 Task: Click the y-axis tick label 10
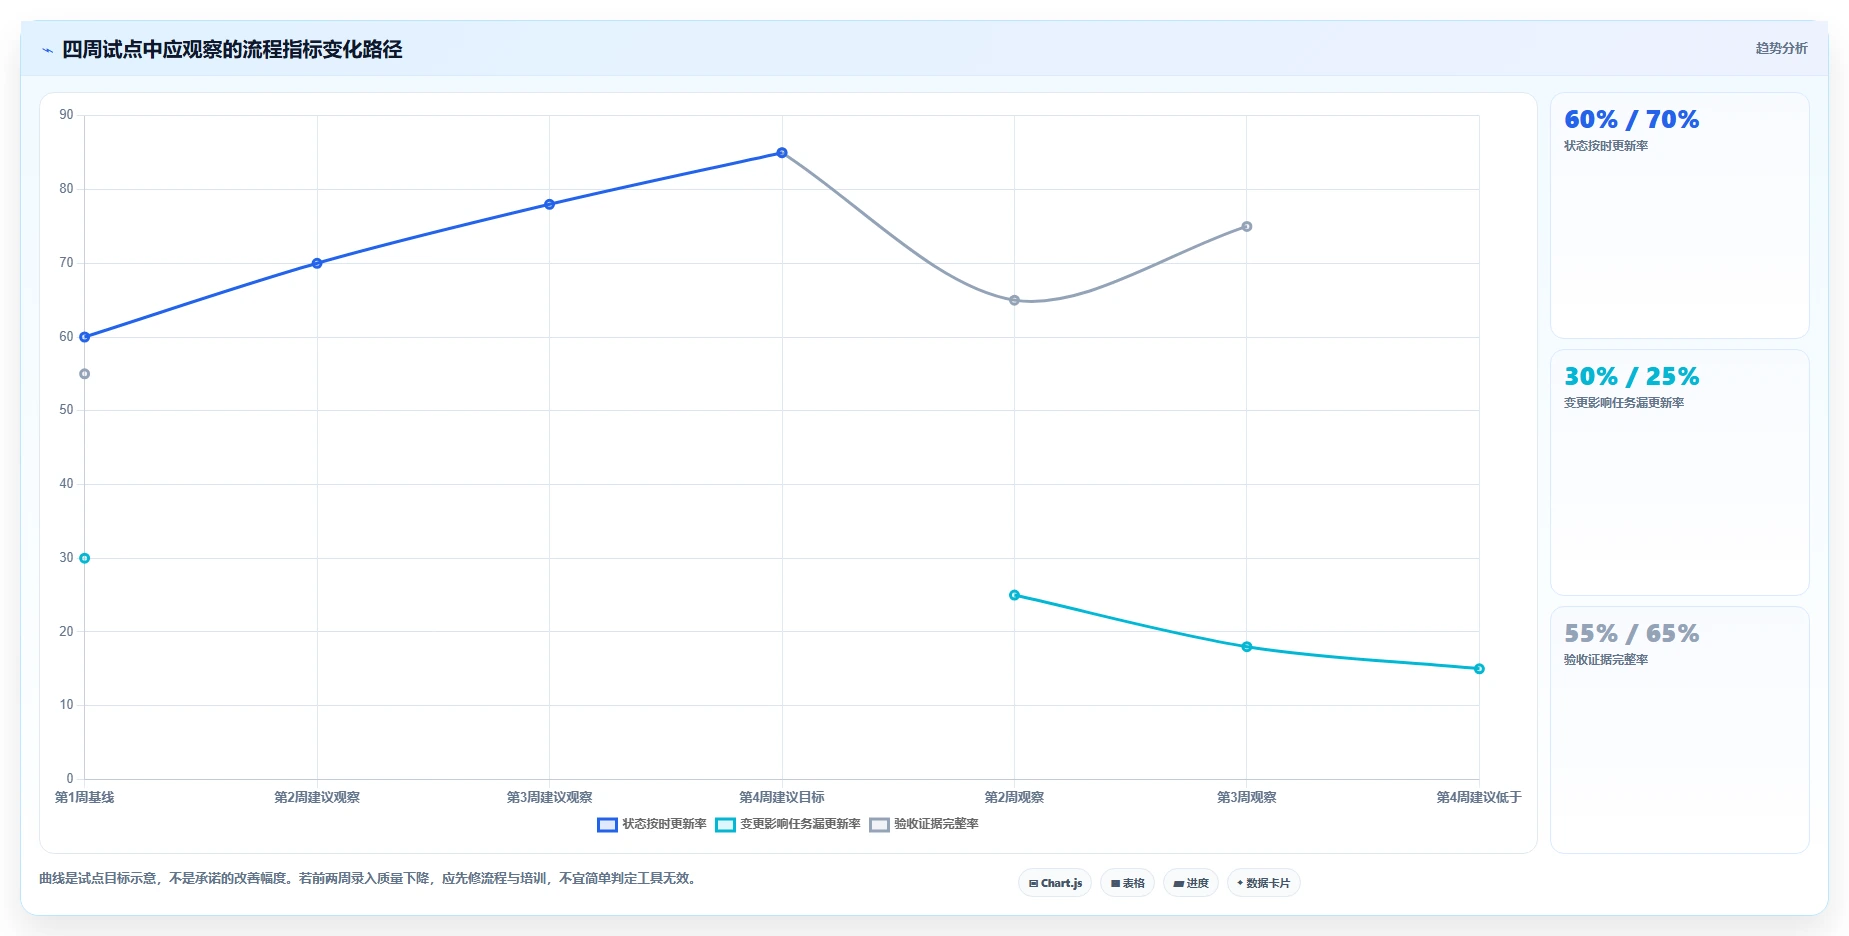pyautogui.click(x=66, y=705)
